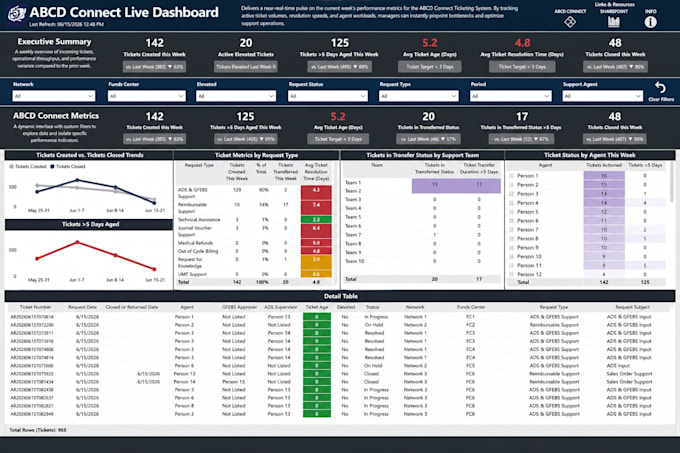
Task: Select ticket row for Person 13 Closed
Action: (340, 374)
